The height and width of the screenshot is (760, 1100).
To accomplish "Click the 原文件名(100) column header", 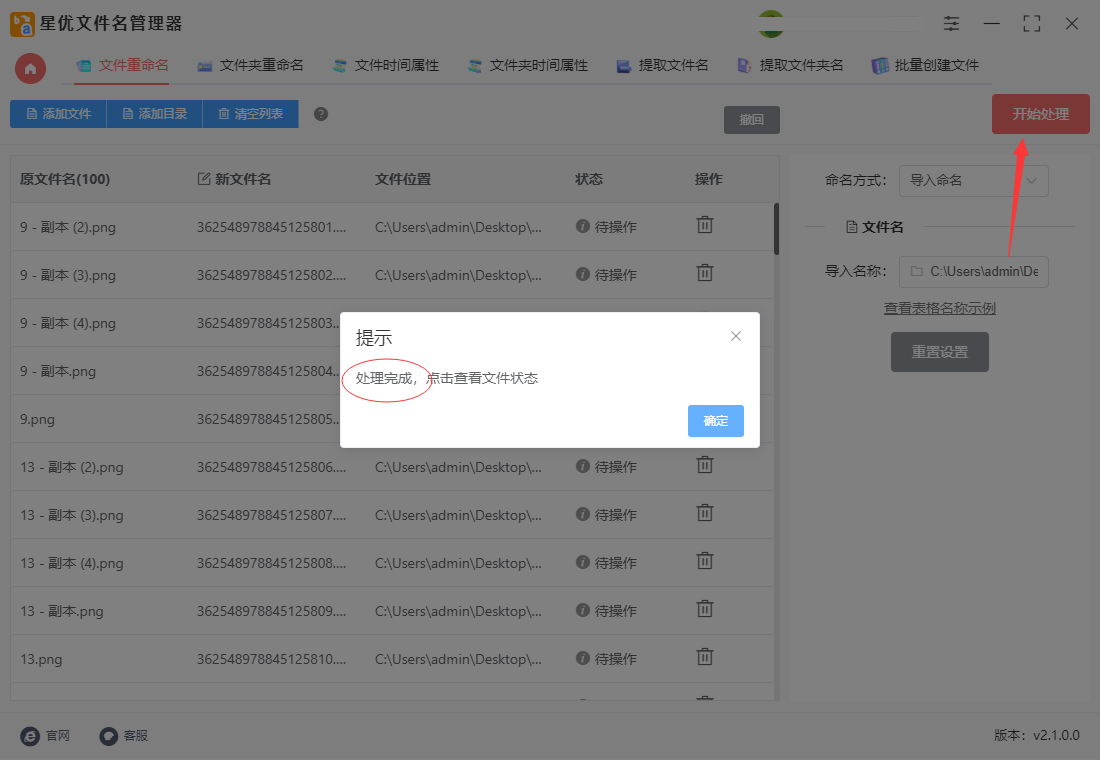I will click(65, 179).
